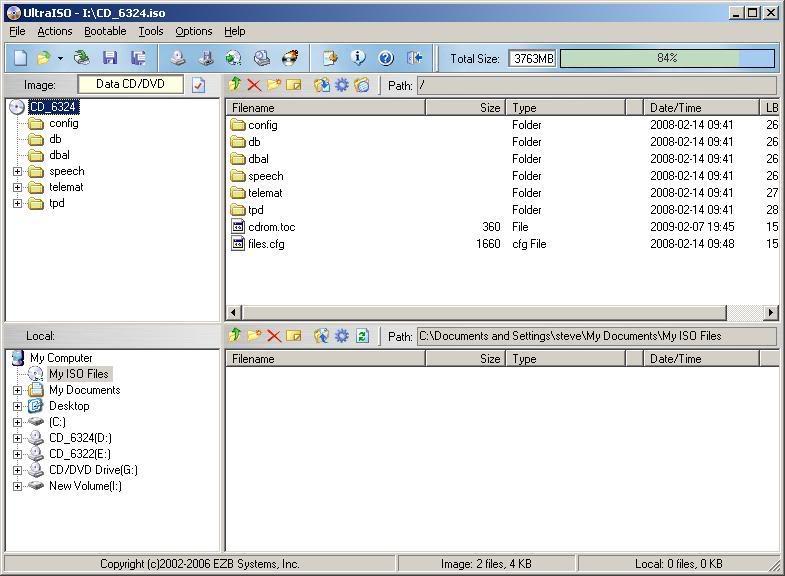Expand the telemat folder in image tree
785x576 pixels.
18,188
